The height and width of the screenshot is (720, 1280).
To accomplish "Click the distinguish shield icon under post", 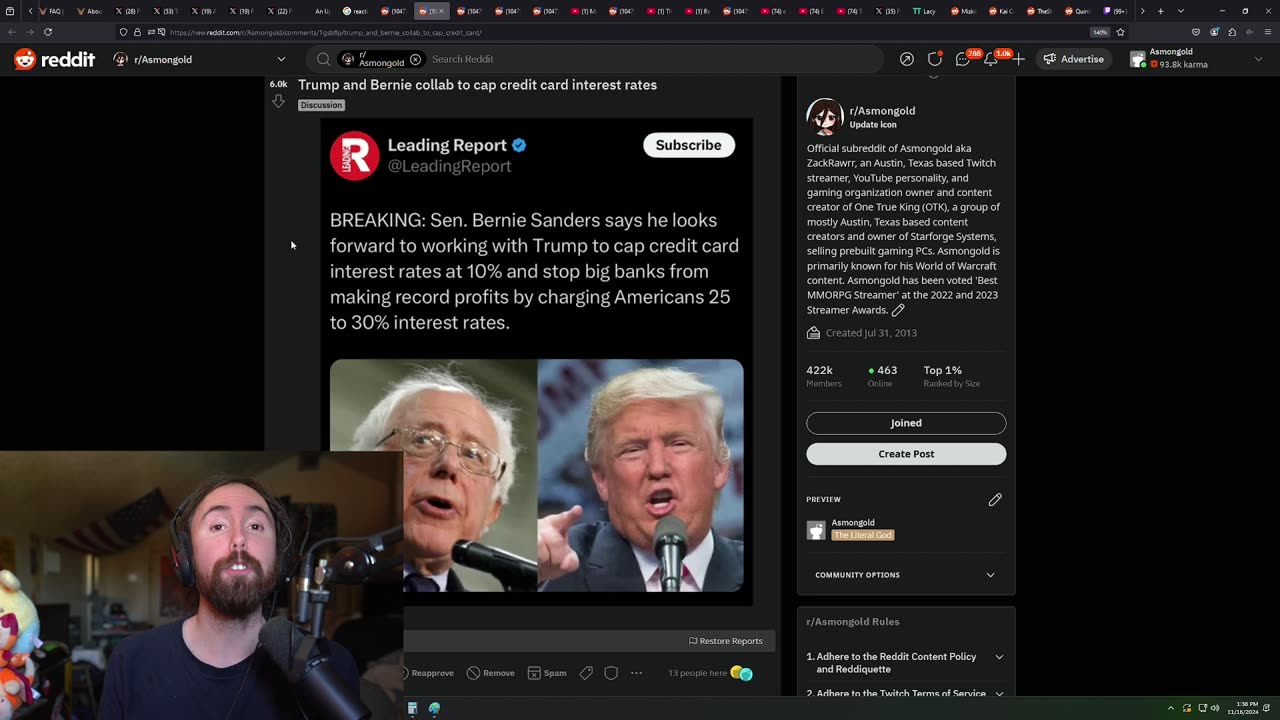I will (611, 673).
